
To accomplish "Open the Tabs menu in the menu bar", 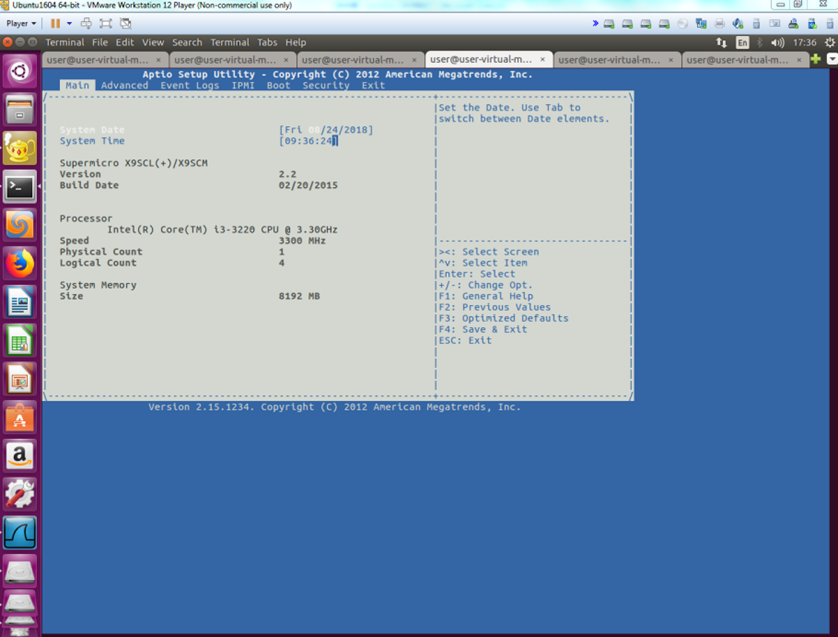I will [x=267, y=43].
